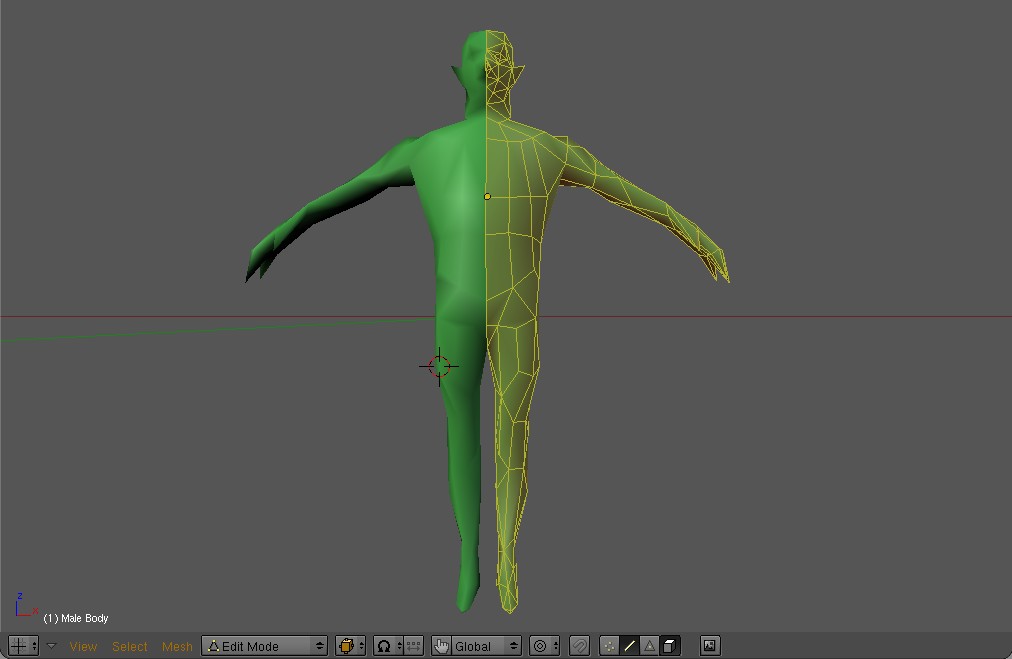Open the Mesh menu
Viewport: 1012px width, 659px height.
click(x=177, y=646)
